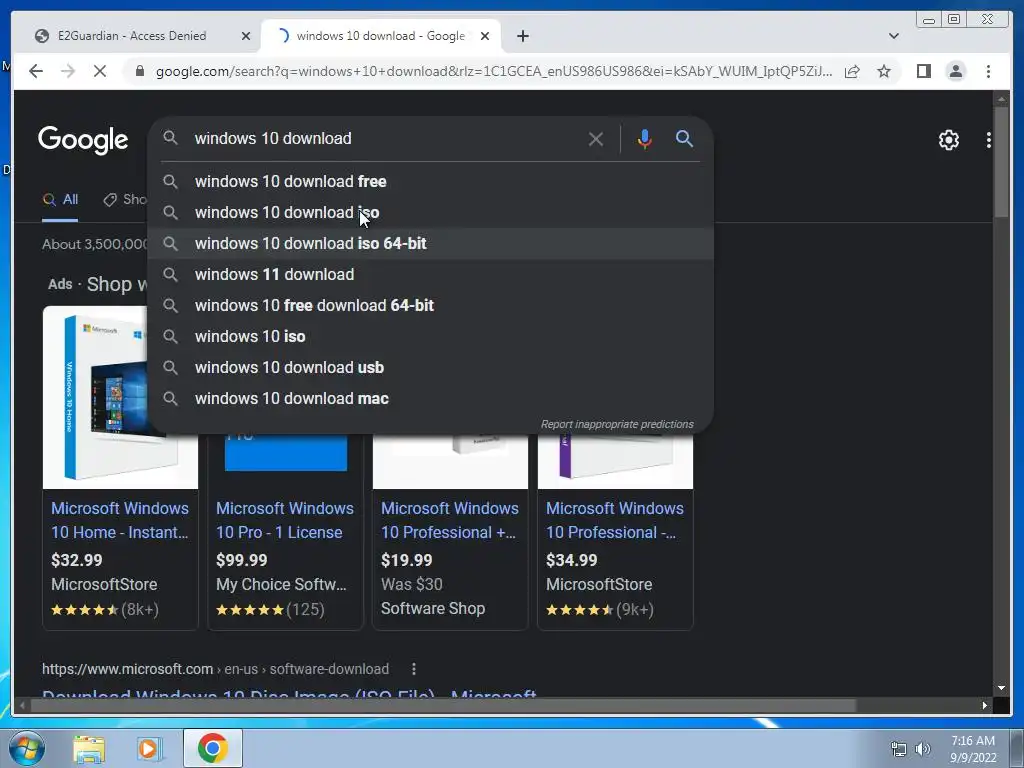The image size is (1024, 768).
Task: Expand the tab search chevron
Action: 894,36
